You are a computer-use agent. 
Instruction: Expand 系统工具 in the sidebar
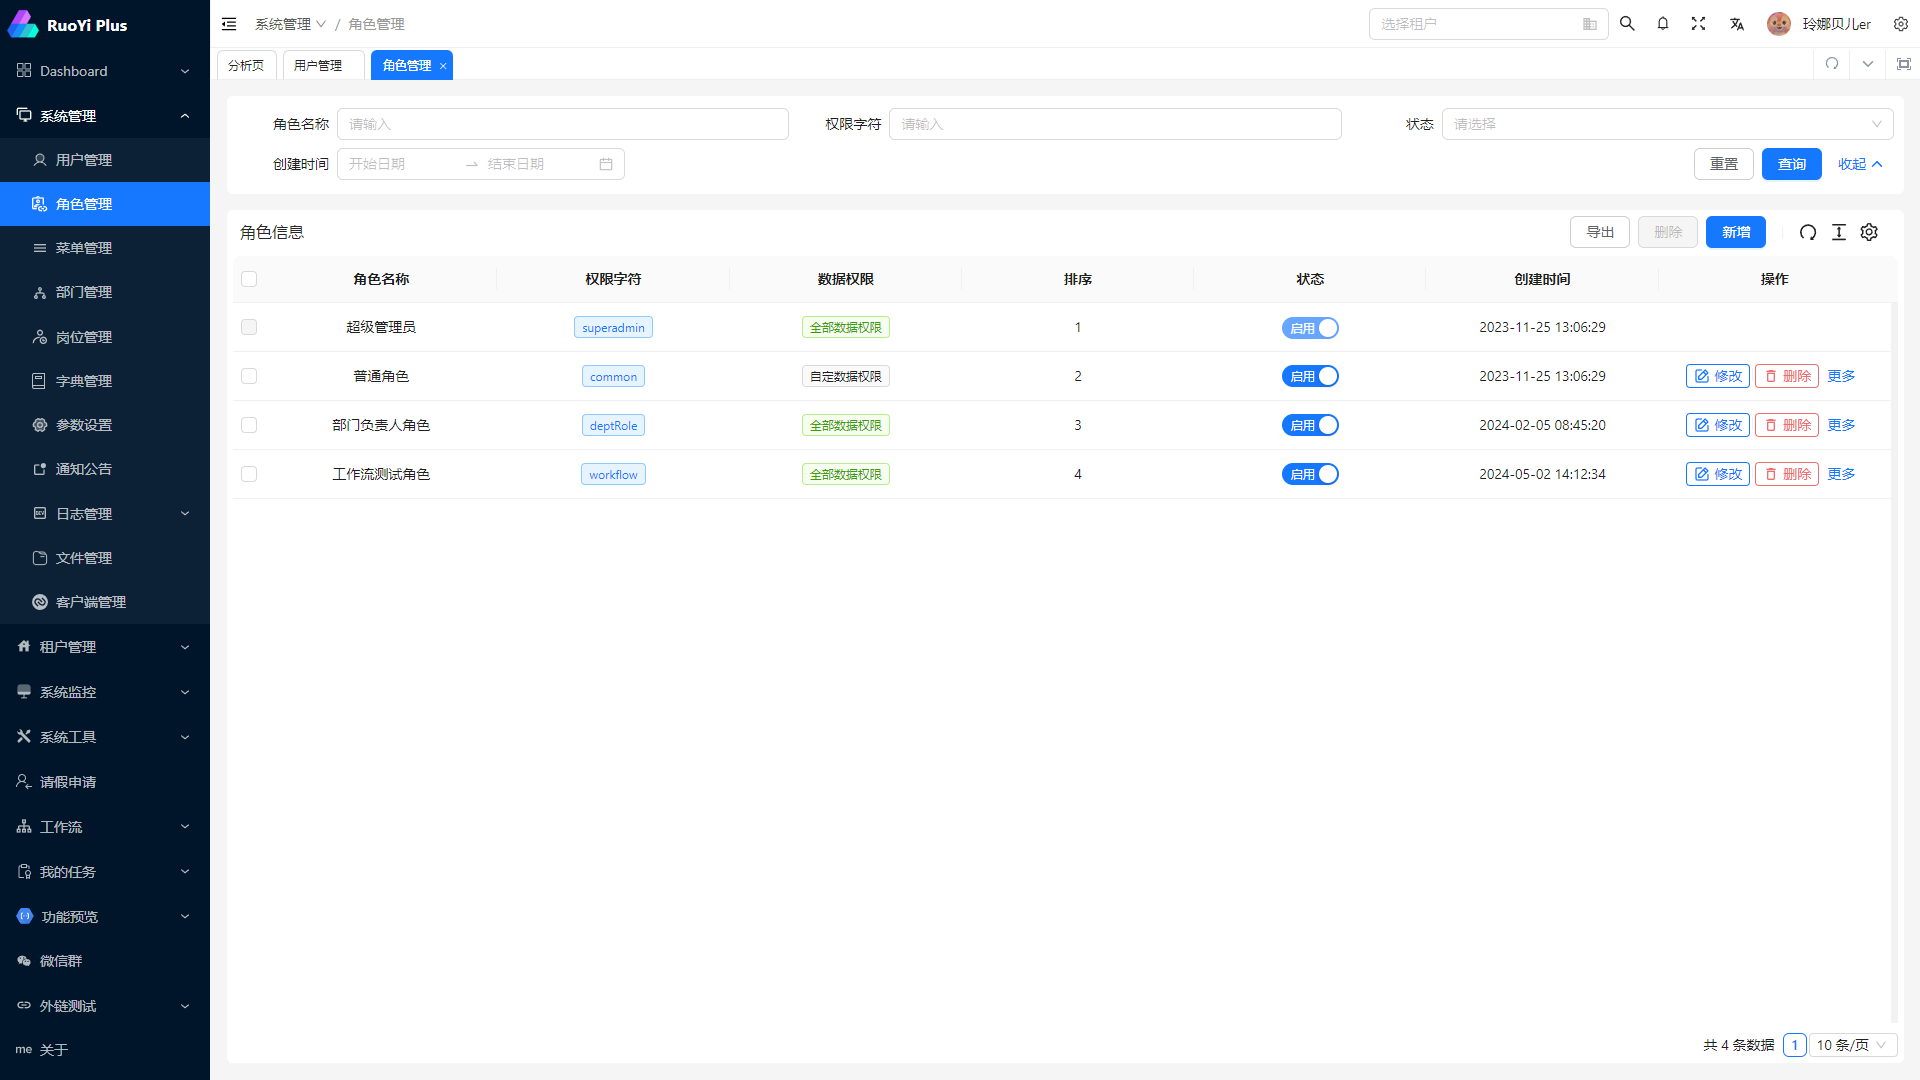pos(105,737)
